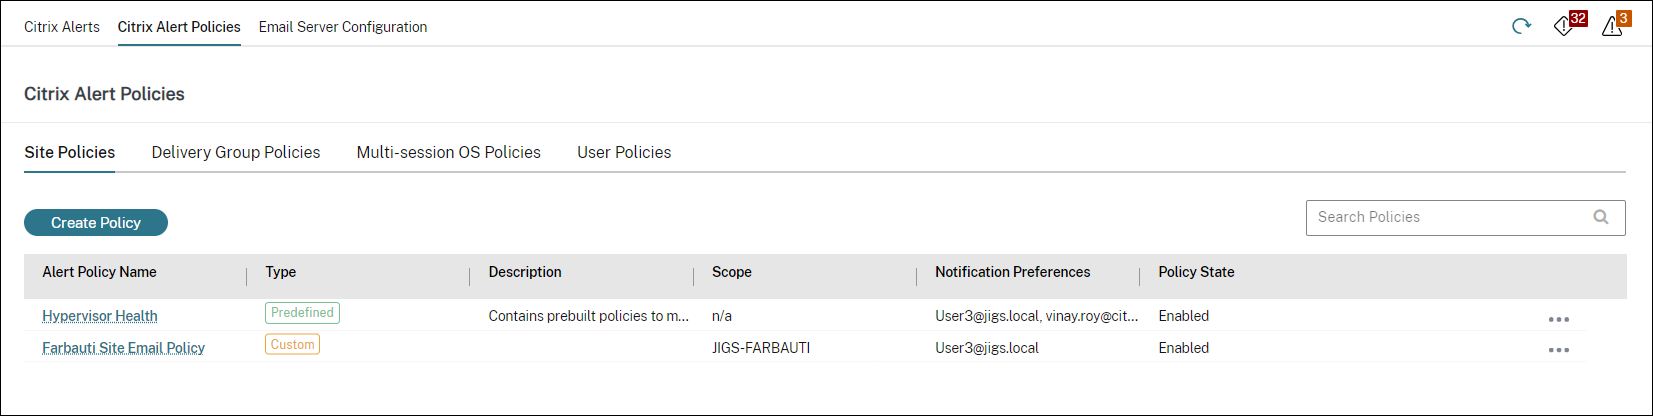Image resolution: width=1653 pixels, height=416 pixels.
Task: Open warning alerts icon showing 3
Action: pos(1613,26)
